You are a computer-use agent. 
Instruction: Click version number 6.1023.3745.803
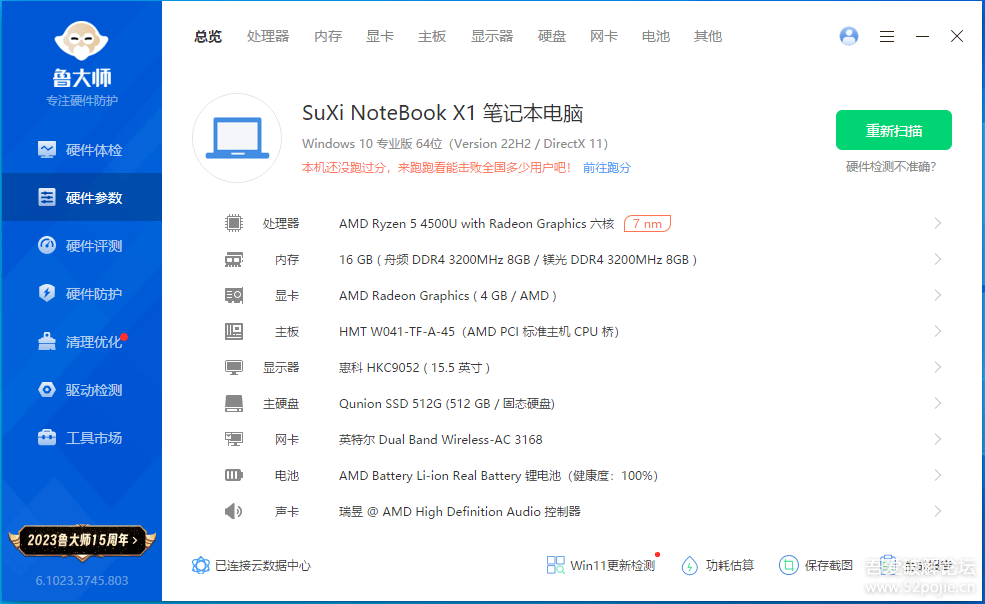pos(82,581)
